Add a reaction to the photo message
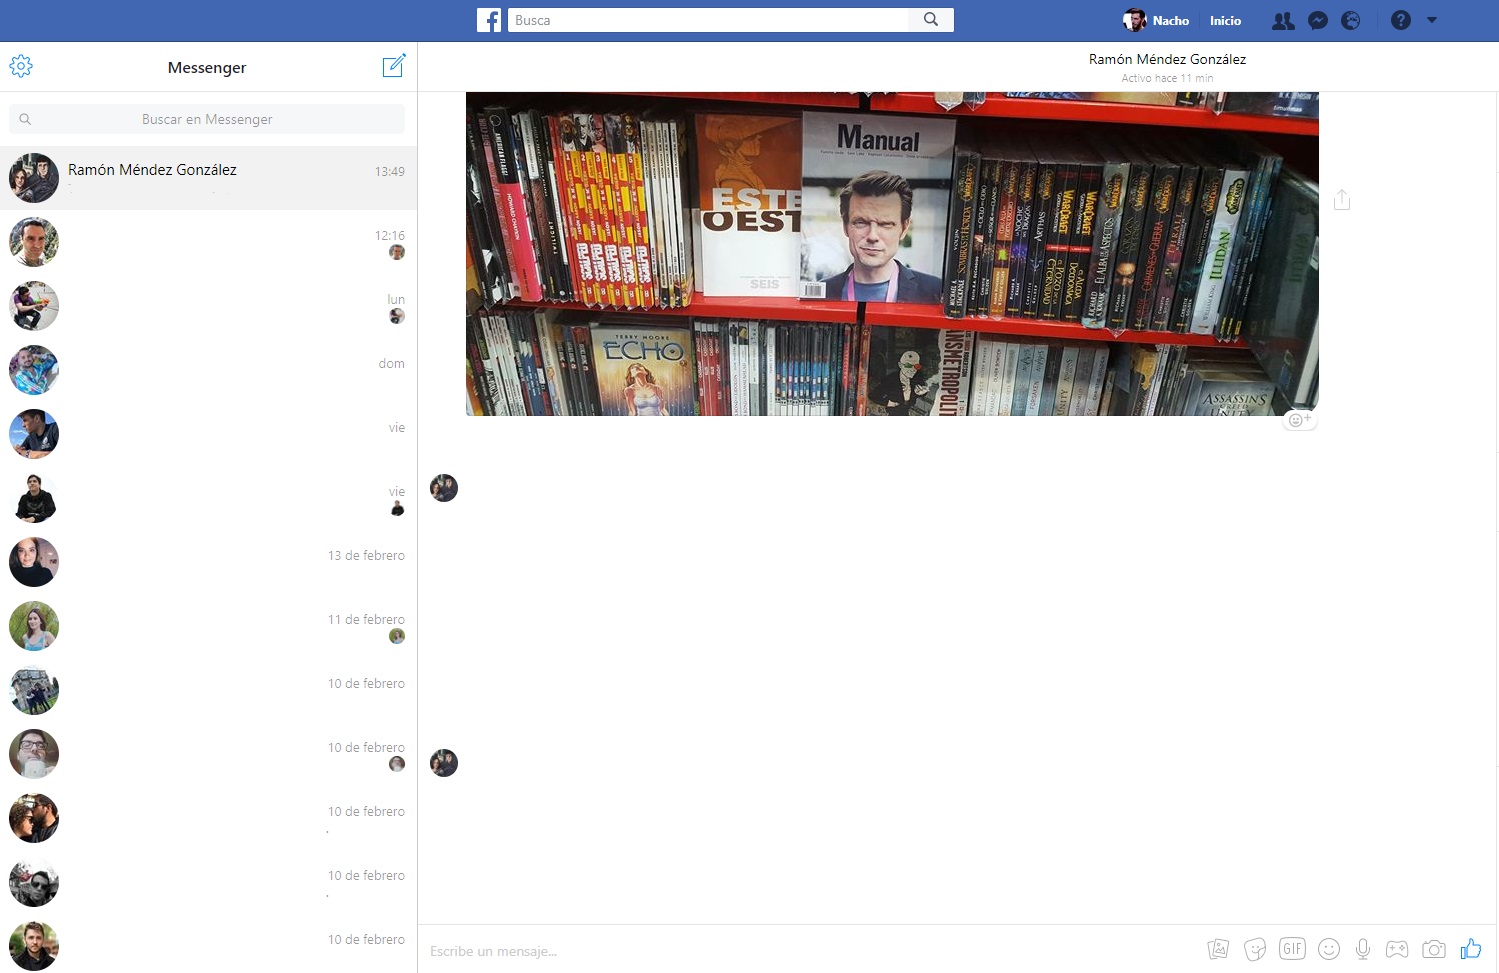Screen dimensions: 1499x973 [x=1299, y=420]
